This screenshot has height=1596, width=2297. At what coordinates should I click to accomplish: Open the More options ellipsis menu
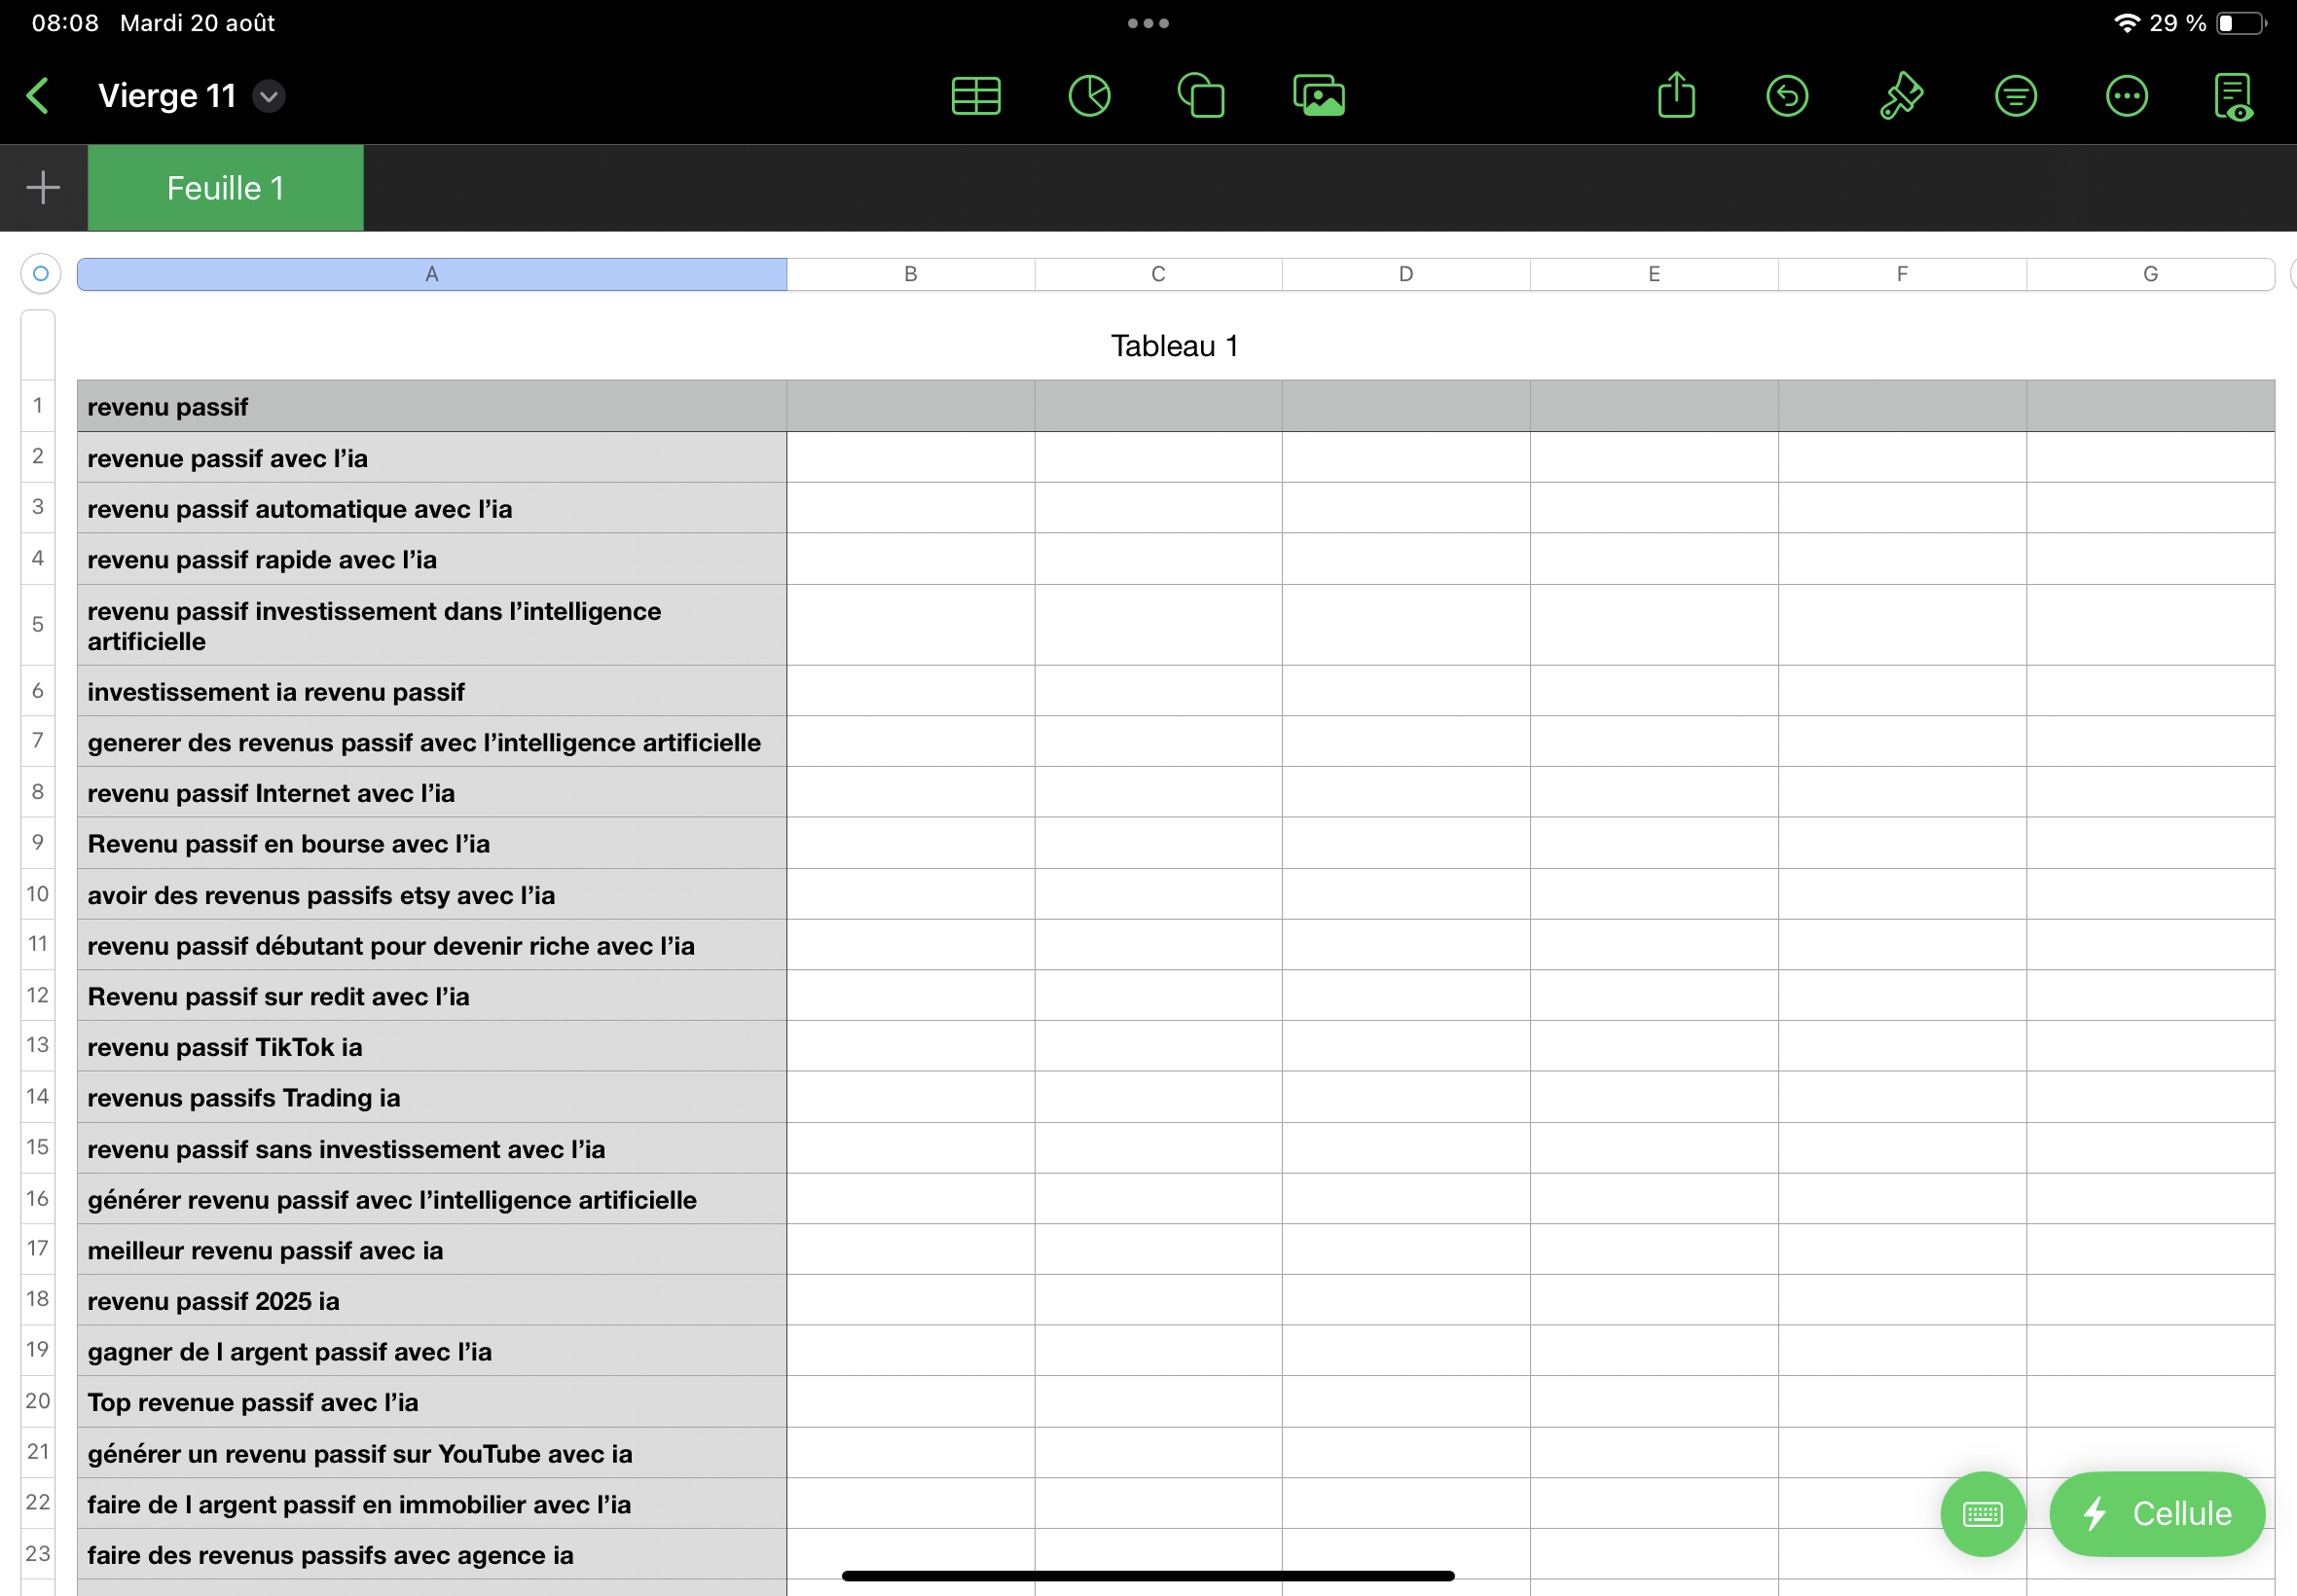coord(2126,96)
